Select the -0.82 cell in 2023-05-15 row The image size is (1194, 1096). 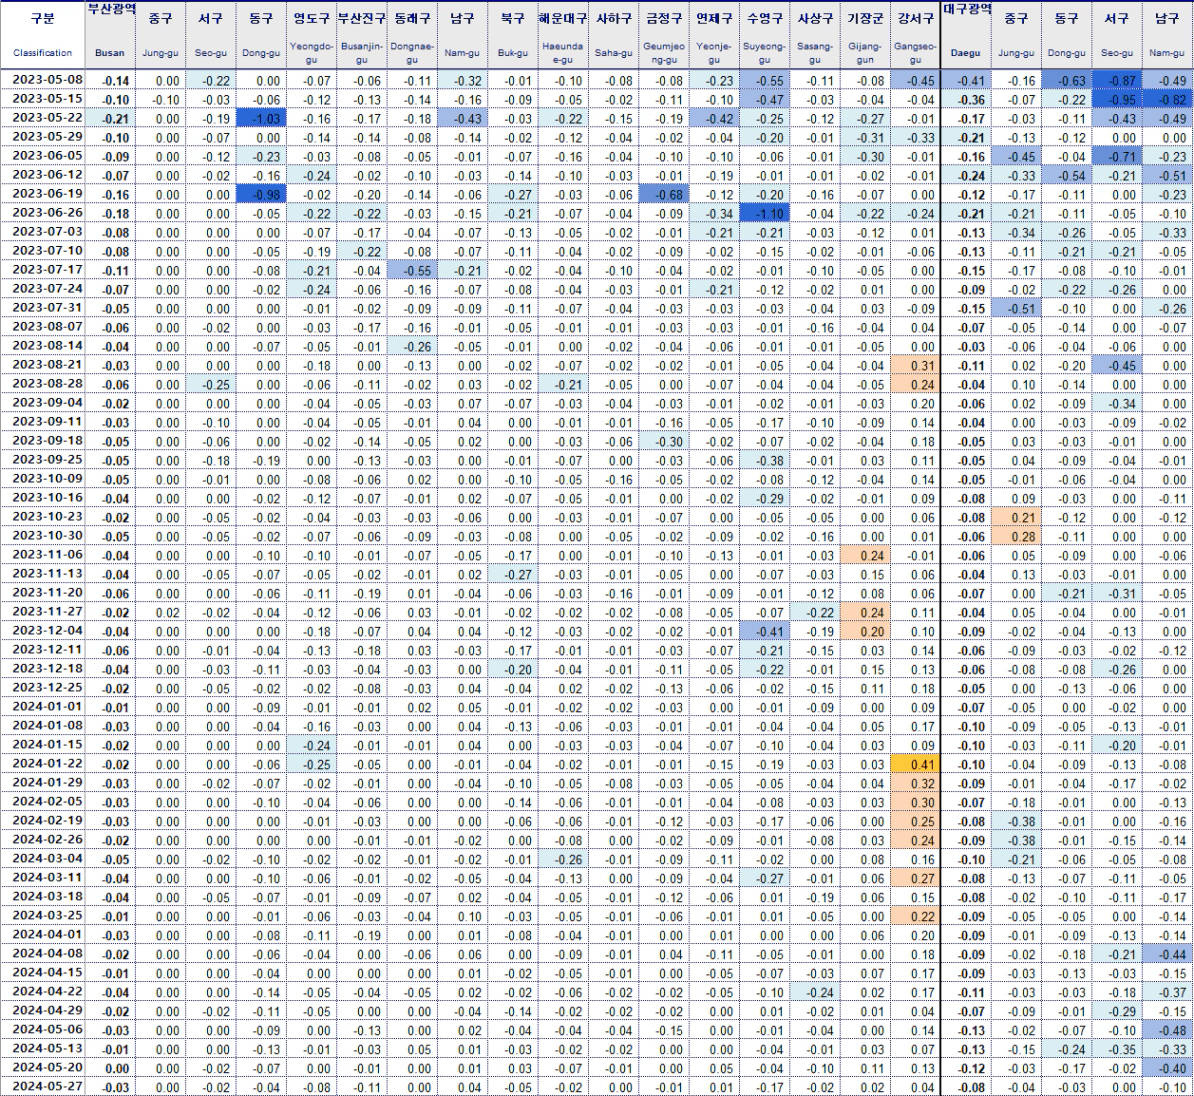1167,99
